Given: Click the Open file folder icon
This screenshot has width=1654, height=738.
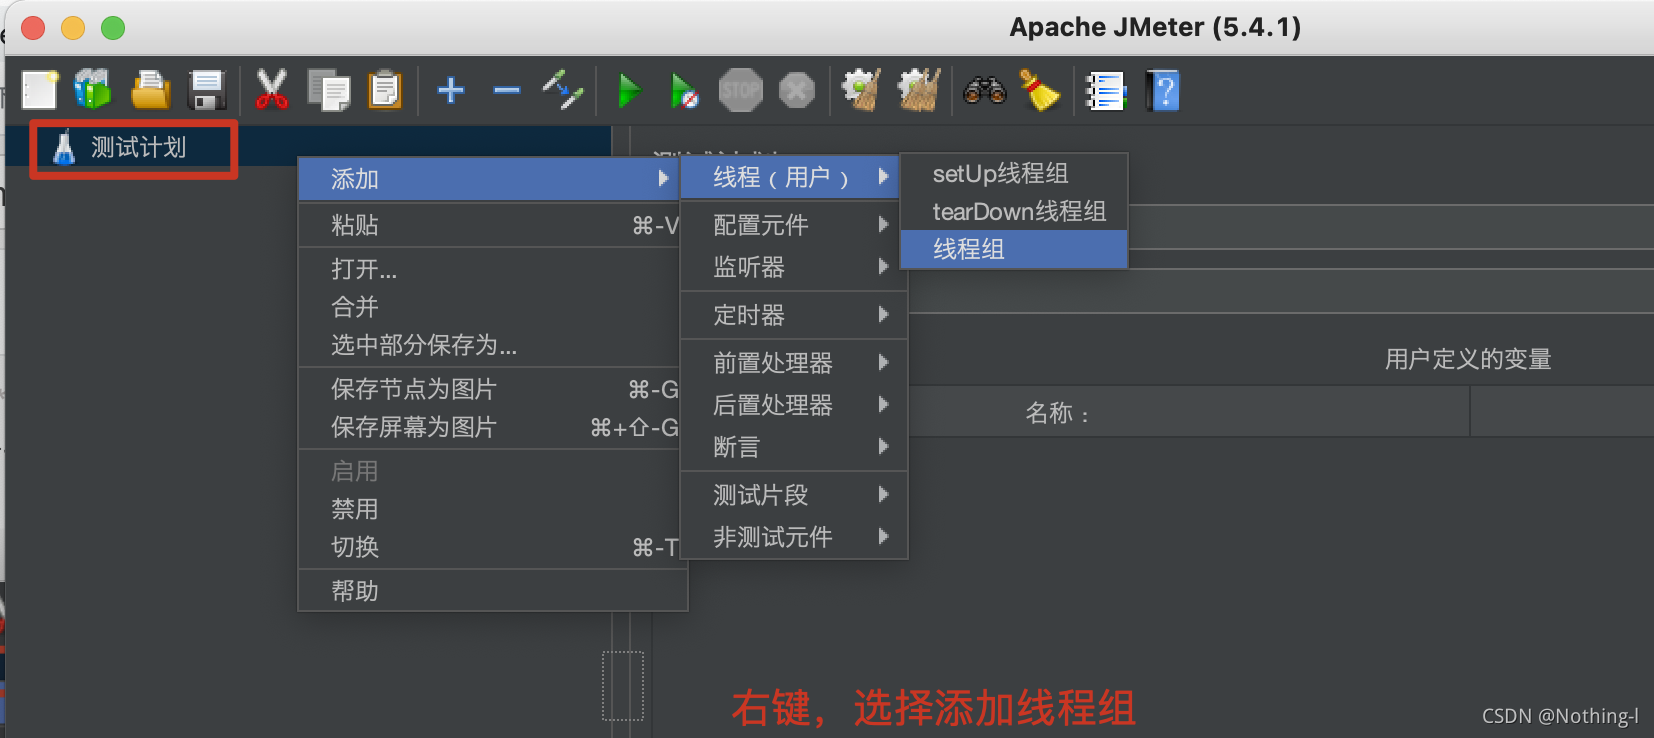Looking at the screenshot, I should [x=150, y=90].
